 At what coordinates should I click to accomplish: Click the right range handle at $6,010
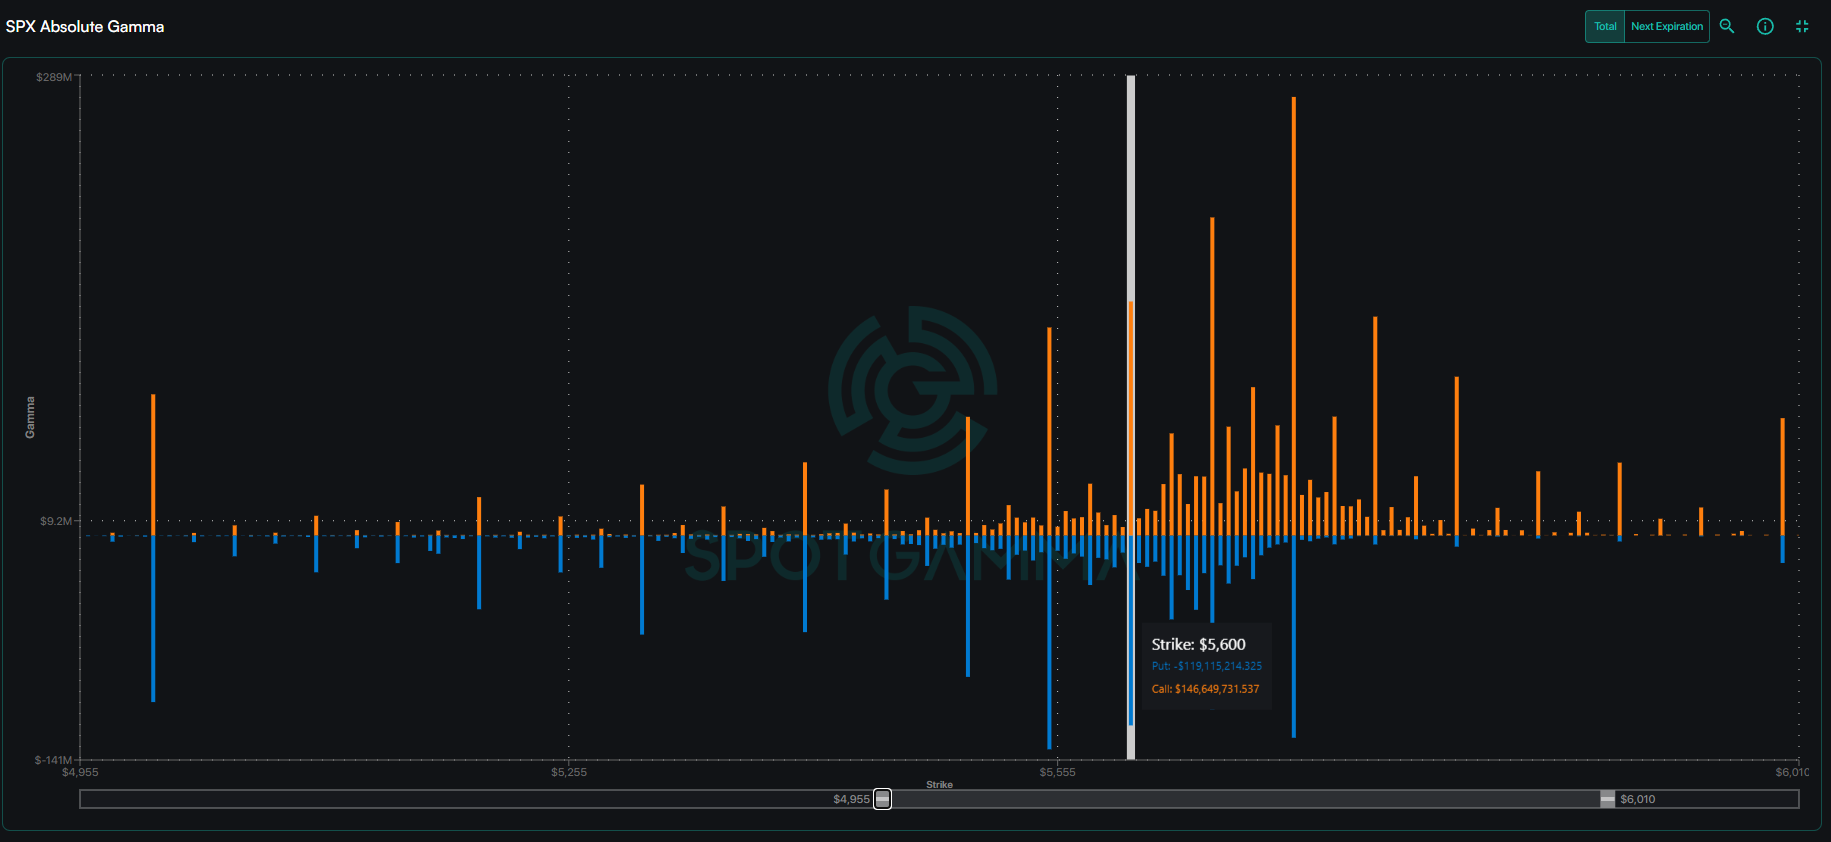[1607, 799]
